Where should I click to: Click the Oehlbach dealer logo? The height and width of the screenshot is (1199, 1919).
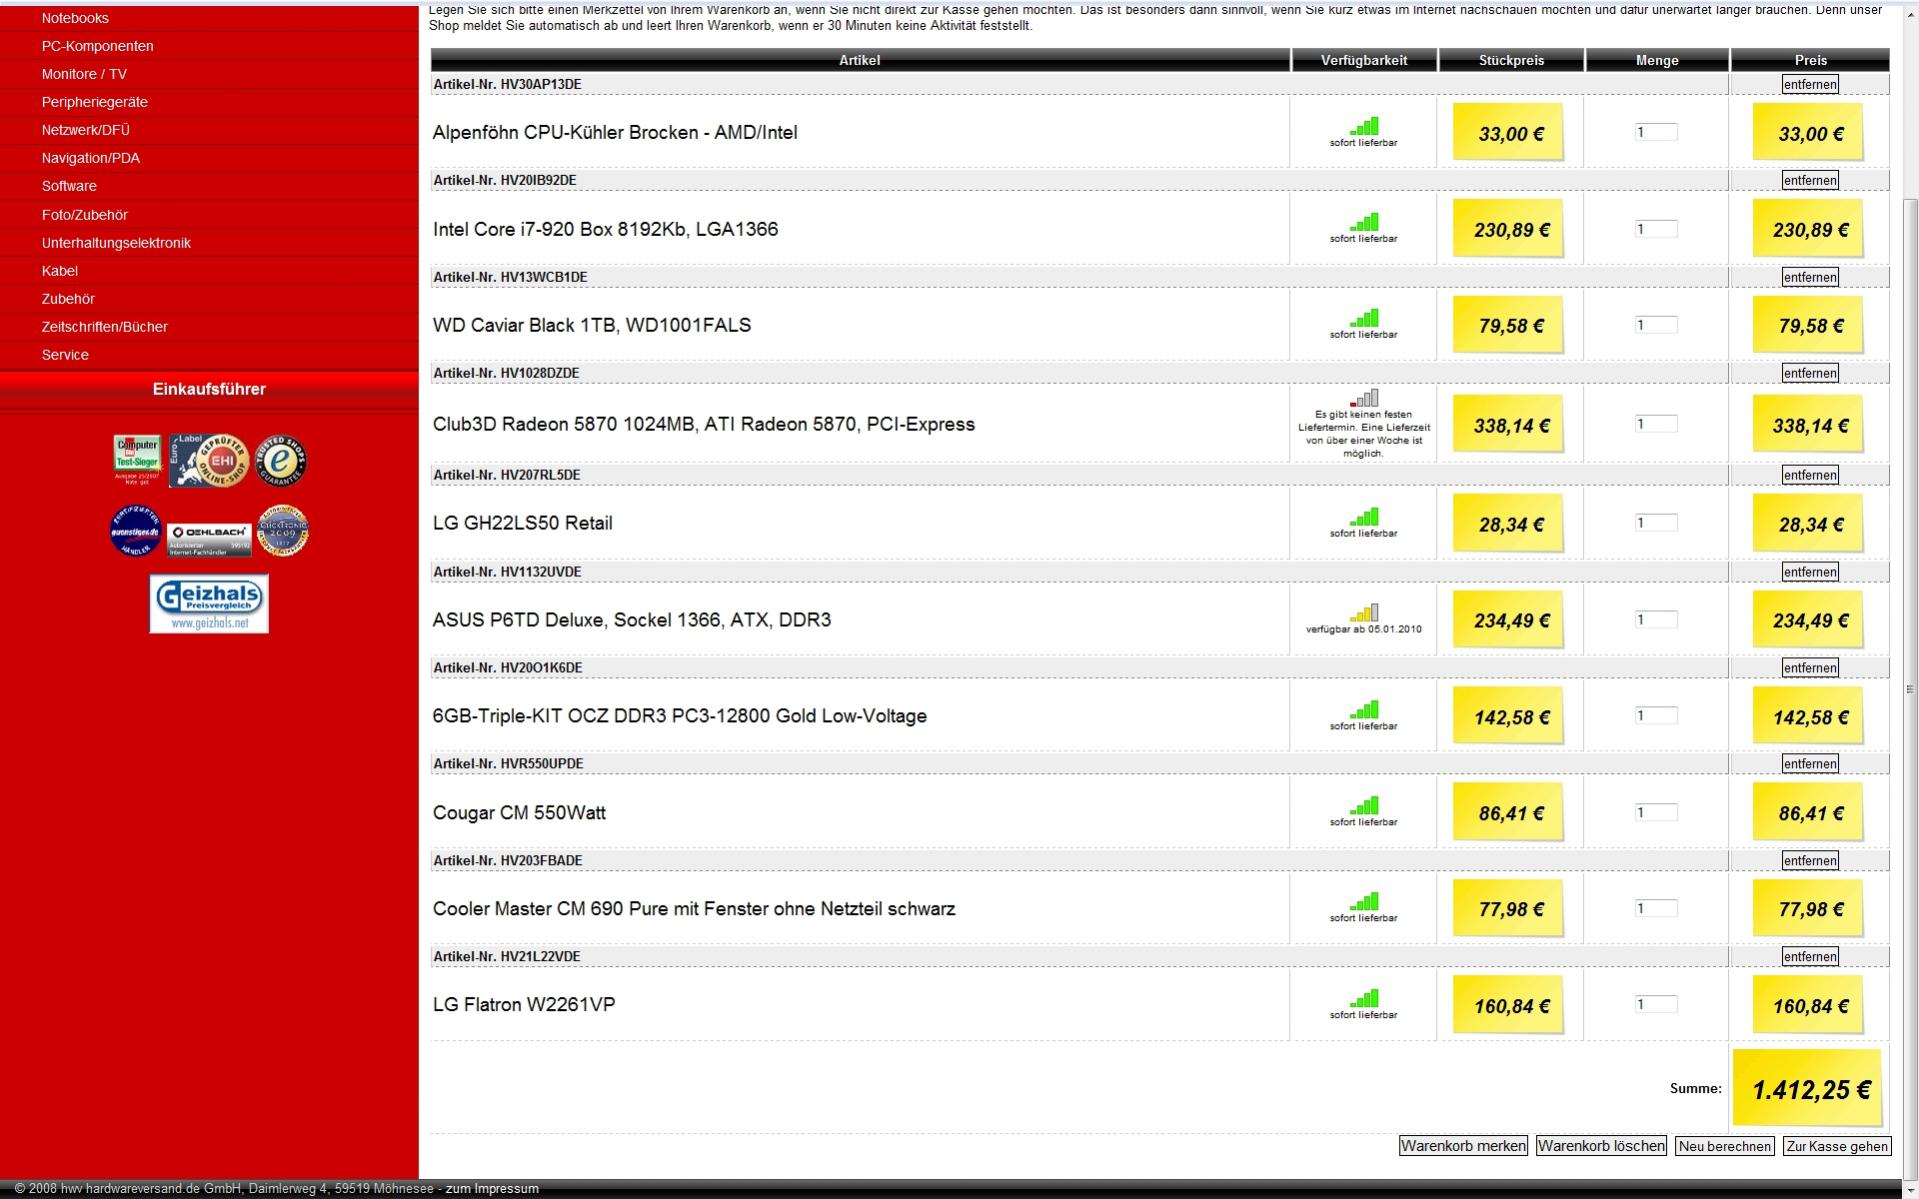[210, 538]
